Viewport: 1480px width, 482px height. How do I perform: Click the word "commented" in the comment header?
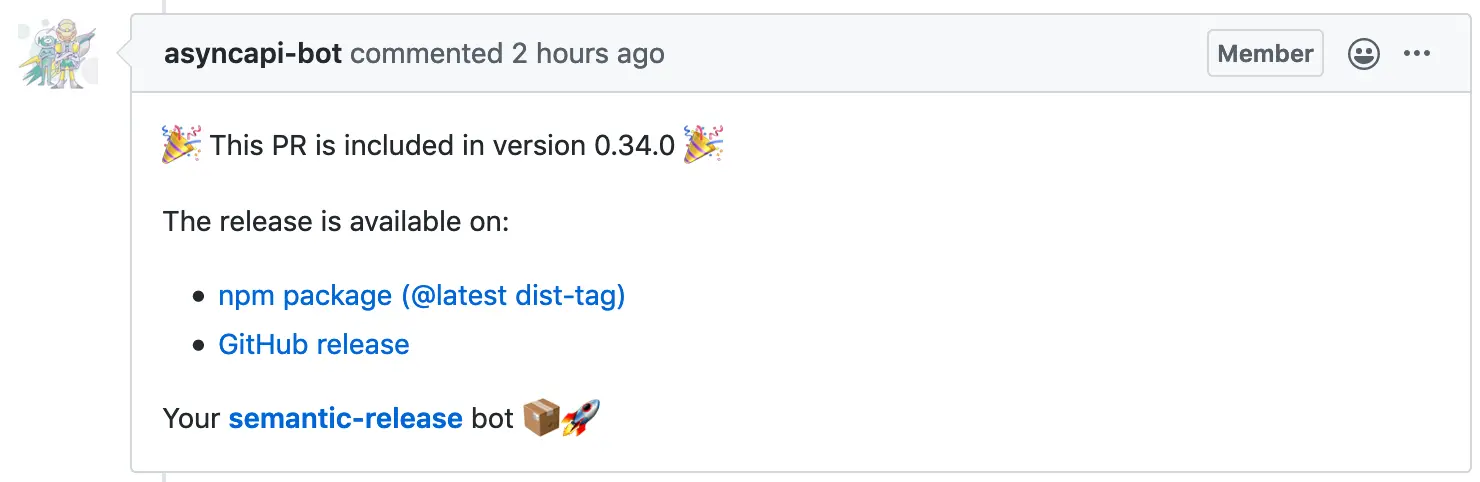coord(427,53)
